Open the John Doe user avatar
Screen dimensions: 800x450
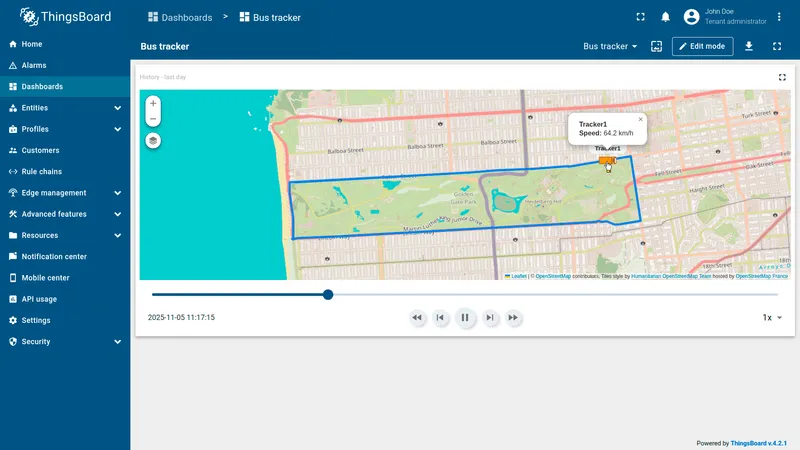691,17
